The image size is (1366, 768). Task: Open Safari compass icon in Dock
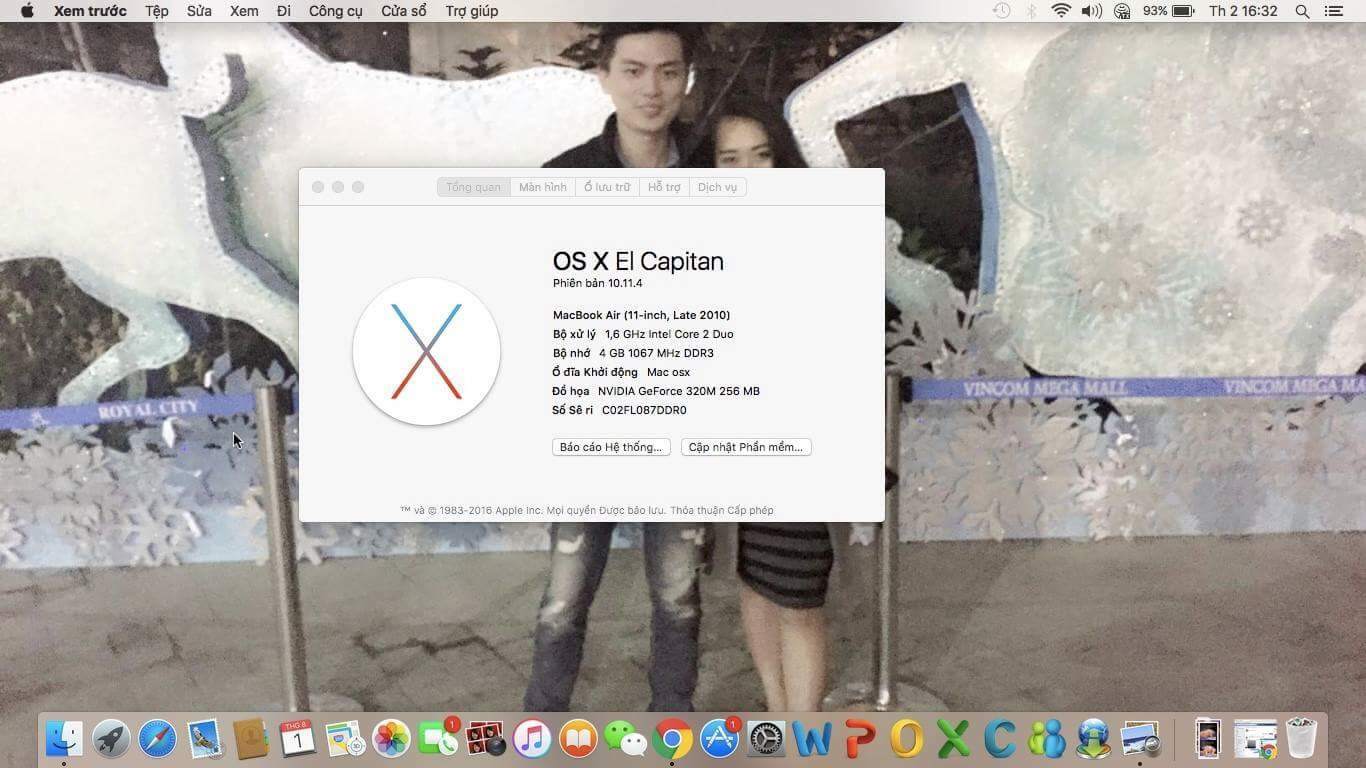point(157,739)
